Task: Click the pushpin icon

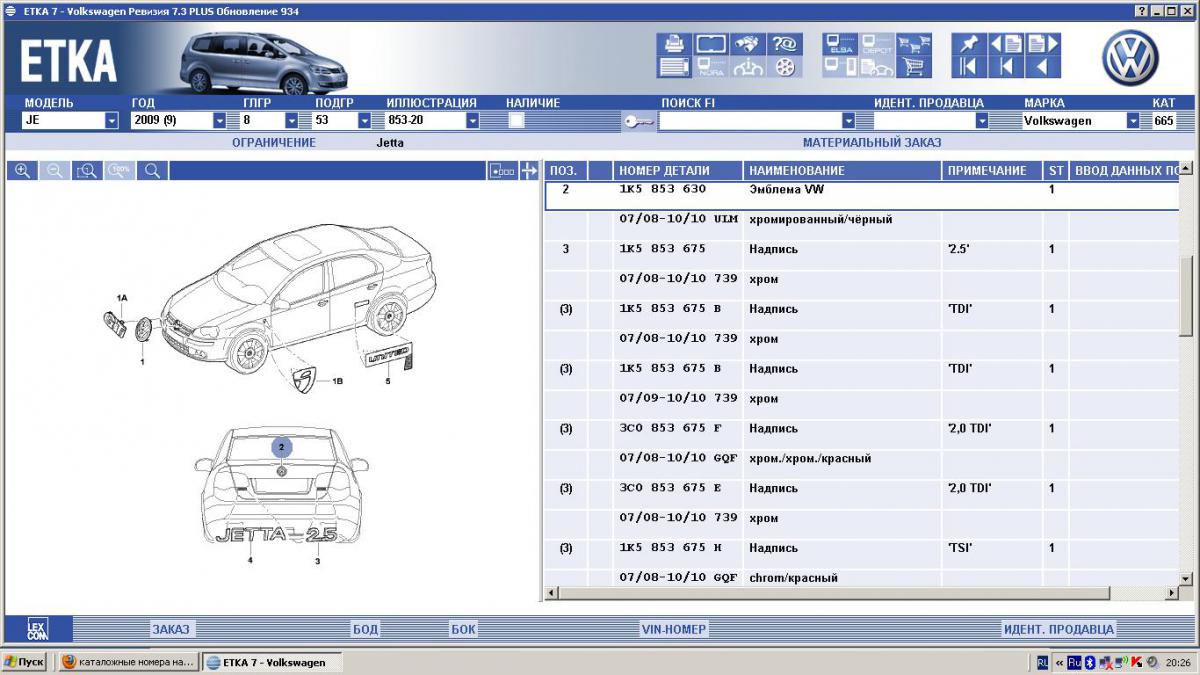Action: tap(968, 44)
